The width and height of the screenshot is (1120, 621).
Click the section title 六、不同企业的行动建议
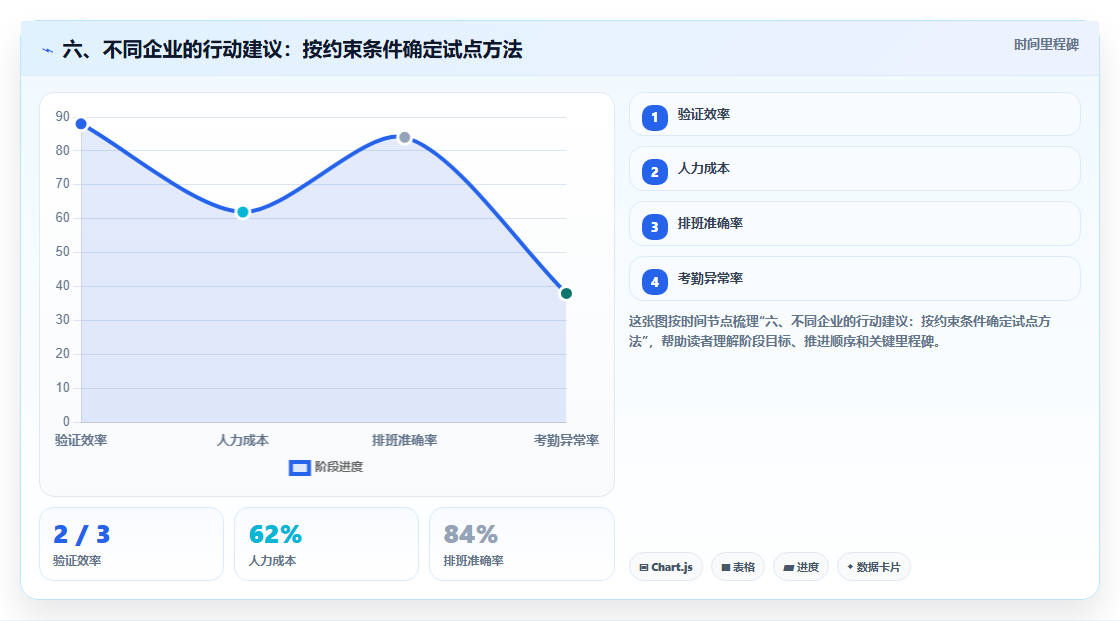(292, 49)
